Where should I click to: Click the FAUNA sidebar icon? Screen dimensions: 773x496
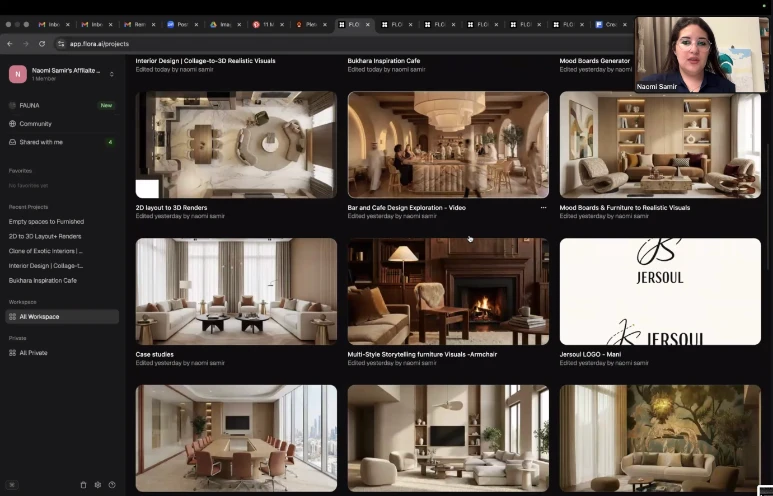12,105
